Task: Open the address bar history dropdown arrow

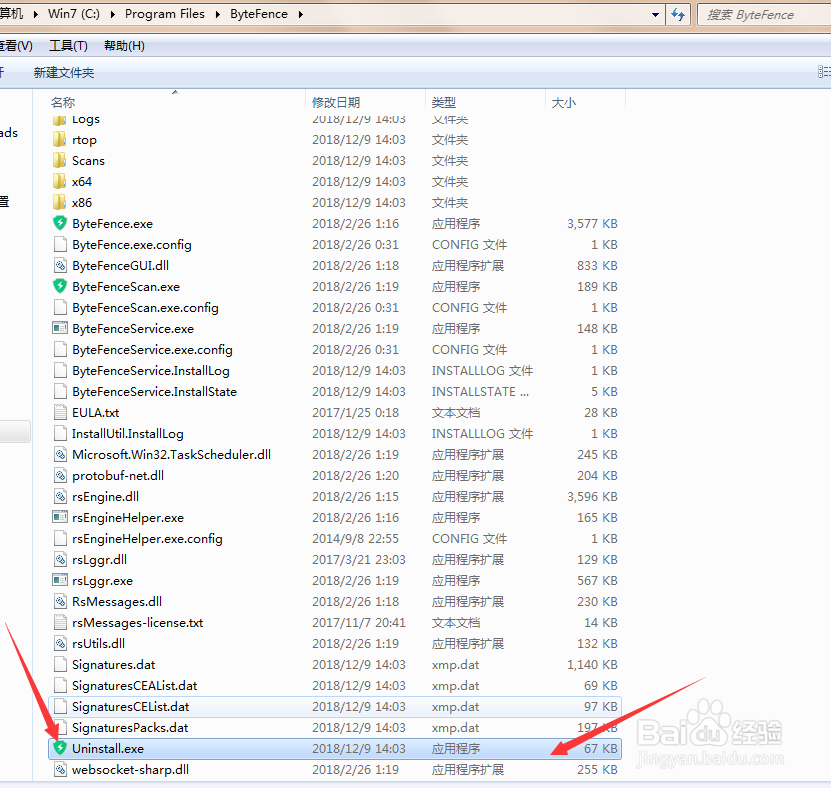Action: pos(656,15)
